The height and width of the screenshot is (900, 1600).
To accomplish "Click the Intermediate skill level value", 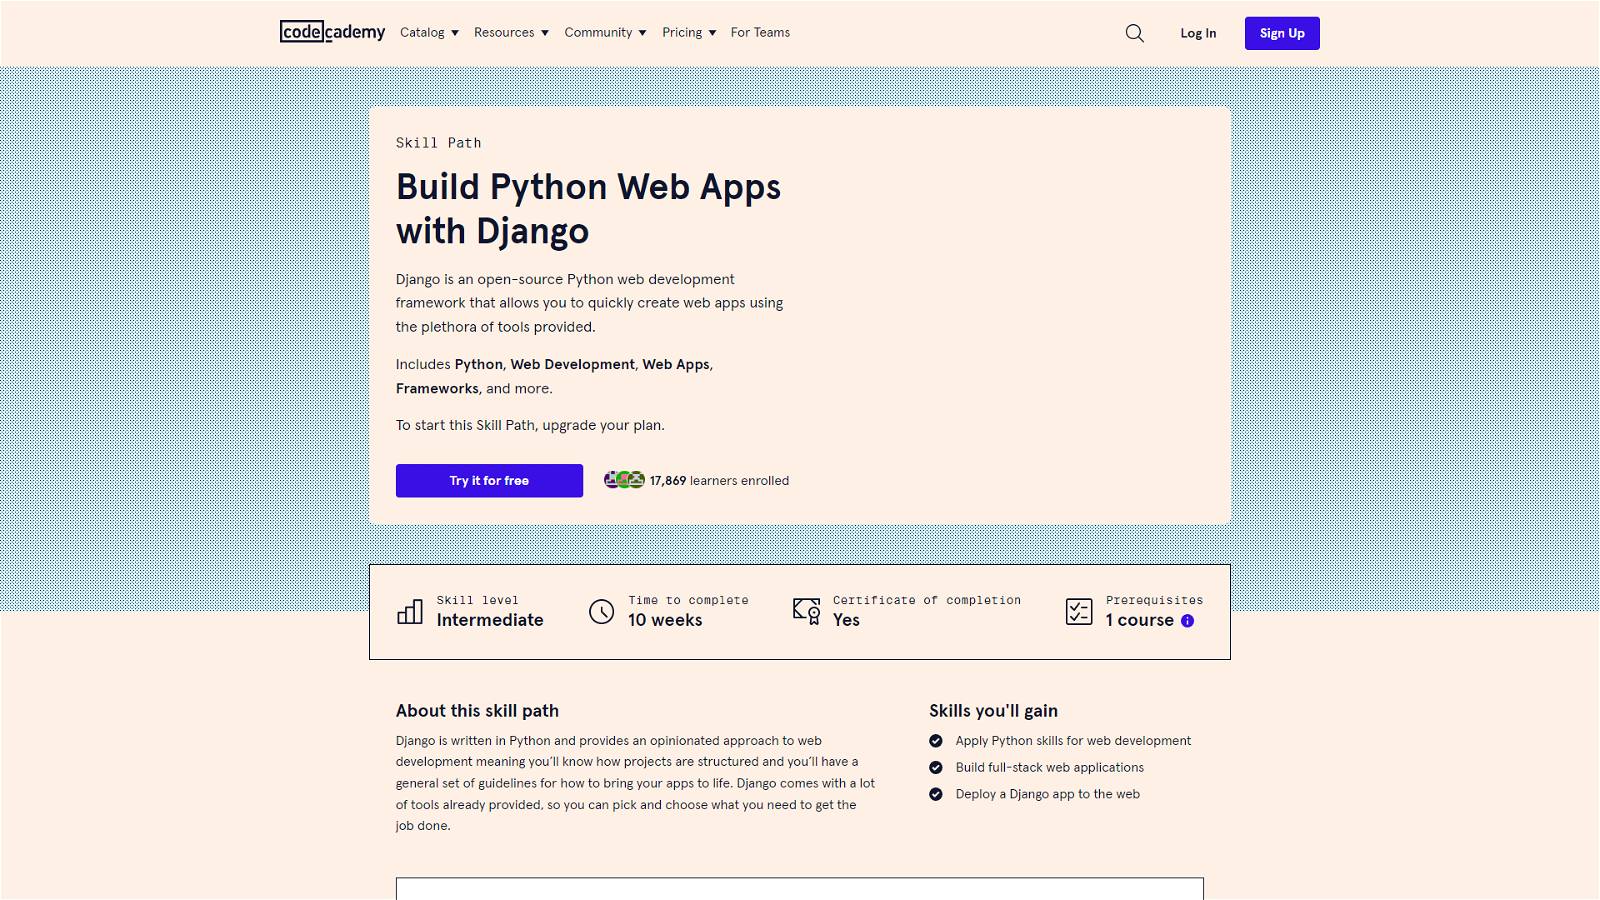I will (x=490, y=620).
